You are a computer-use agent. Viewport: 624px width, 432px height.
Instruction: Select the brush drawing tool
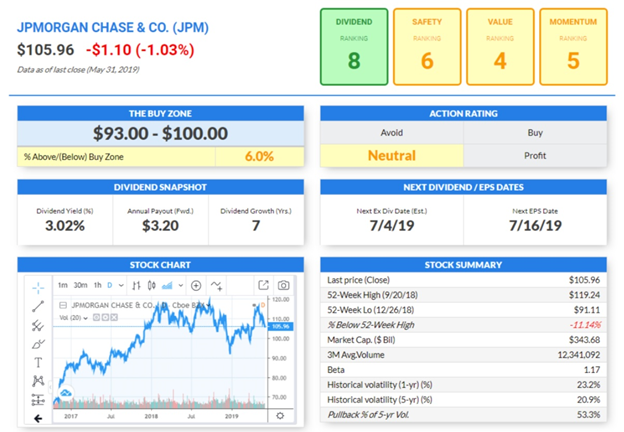coord(38,344)
